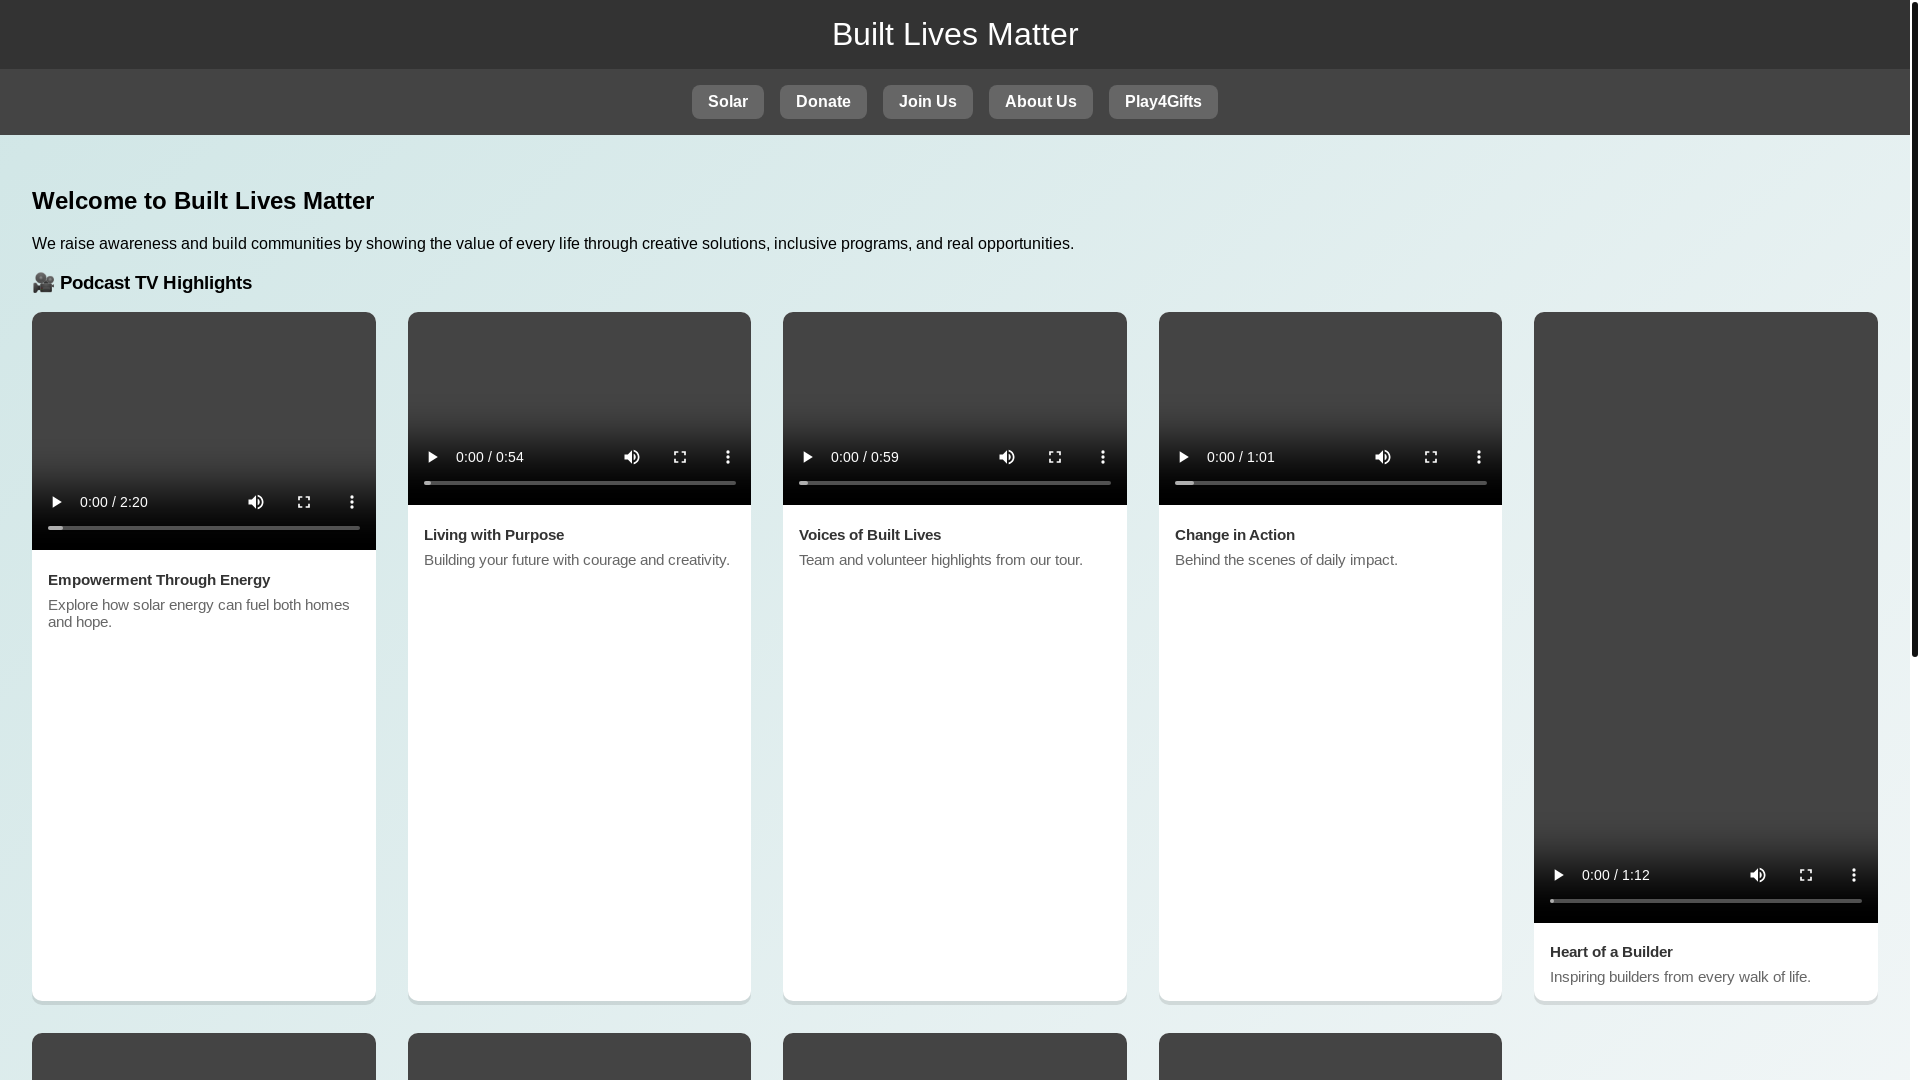Click the Living with Purpose progress bar
Screen dimensions: 1920x1080
click(580, 483)
